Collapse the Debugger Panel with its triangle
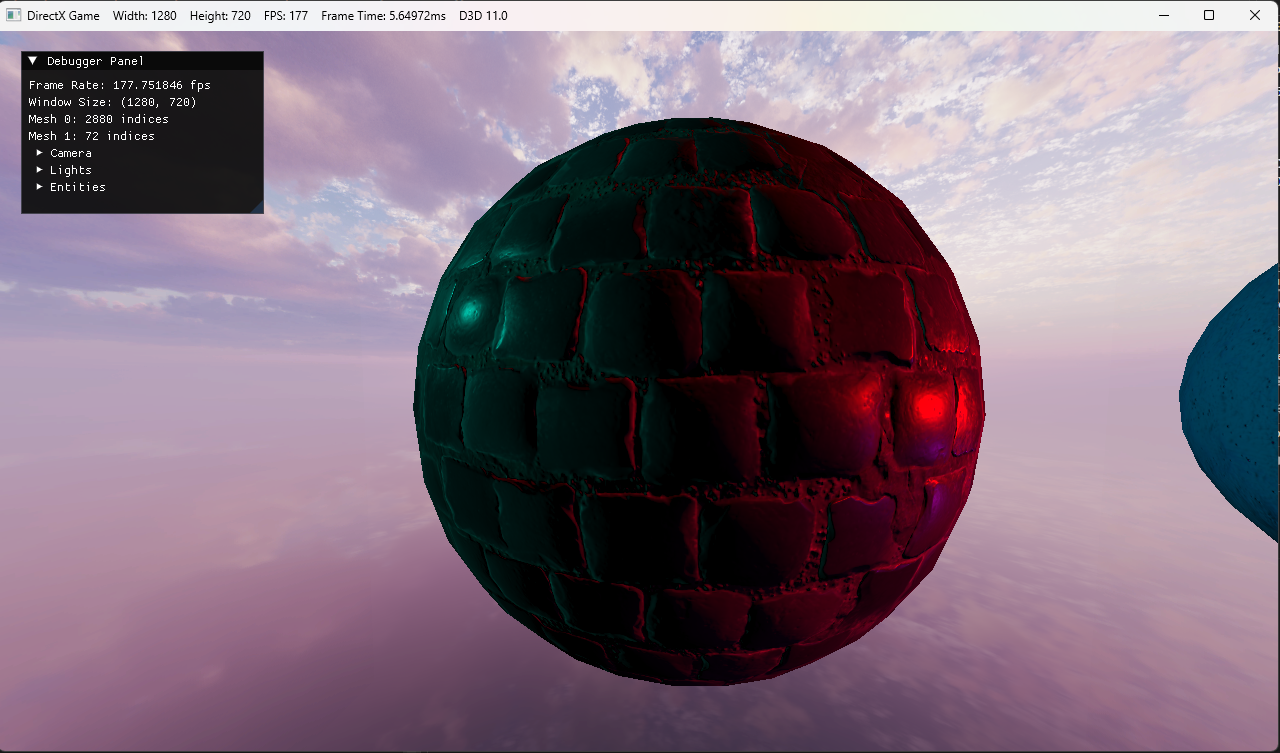 33,61
